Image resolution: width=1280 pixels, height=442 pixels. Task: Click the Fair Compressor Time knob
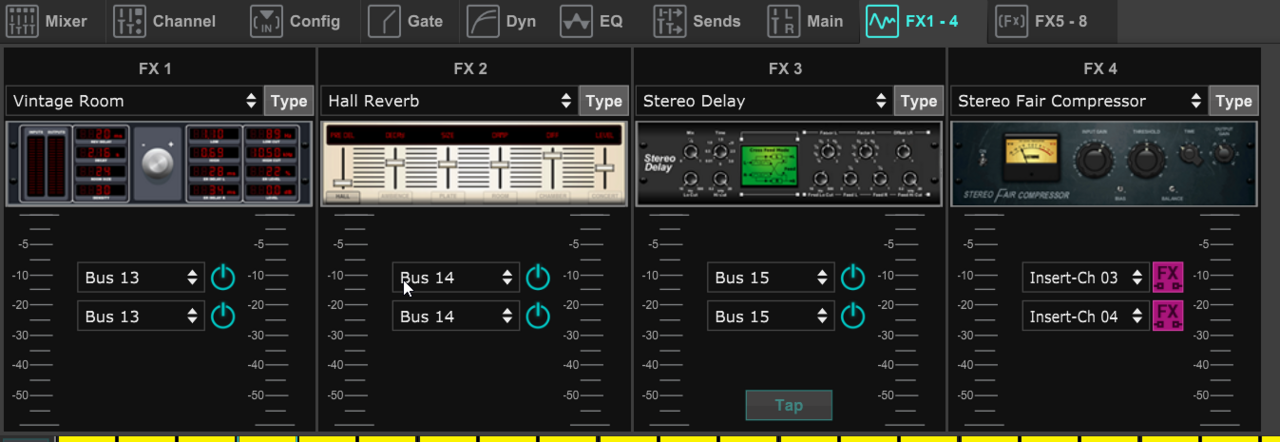click(1190, 154)
